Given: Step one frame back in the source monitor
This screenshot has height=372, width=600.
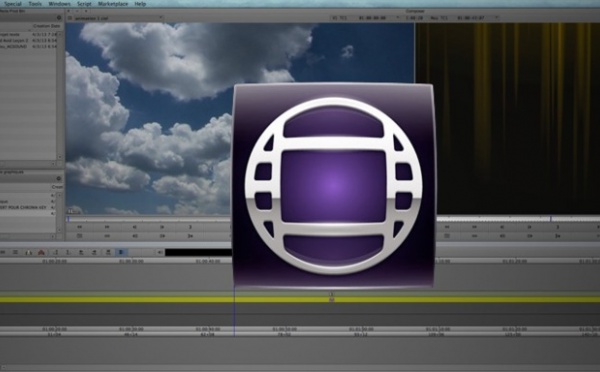Looking at the screenshot, I should 135,227.
